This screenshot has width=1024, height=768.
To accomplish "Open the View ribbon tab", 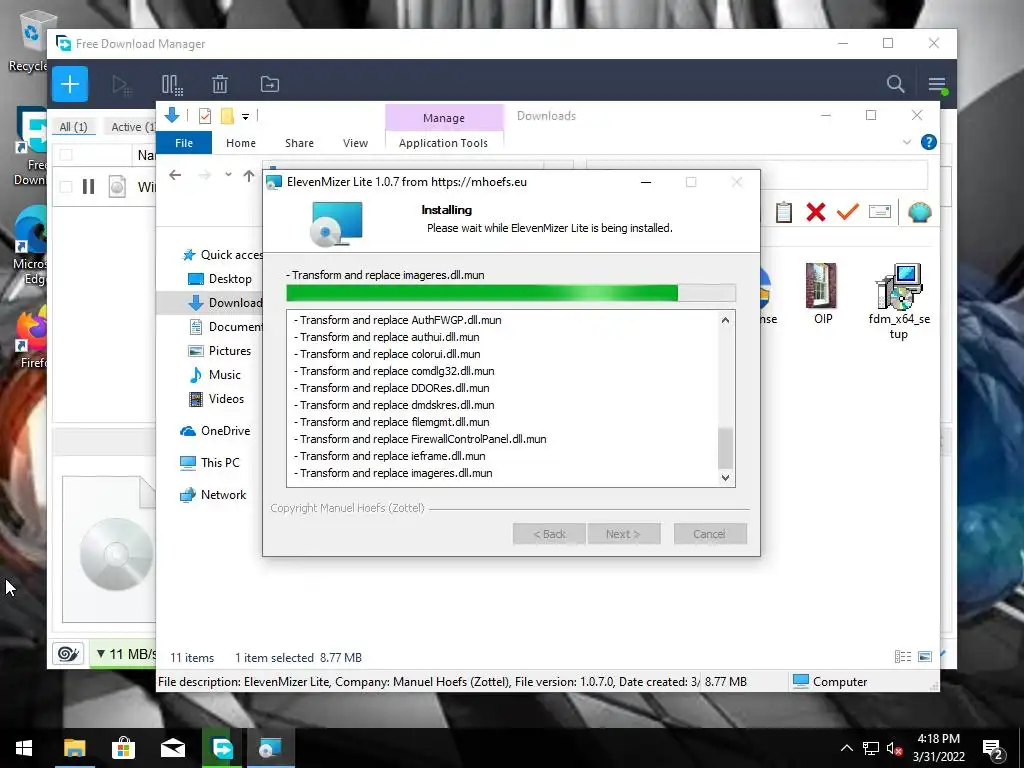I will click(355, 143).
